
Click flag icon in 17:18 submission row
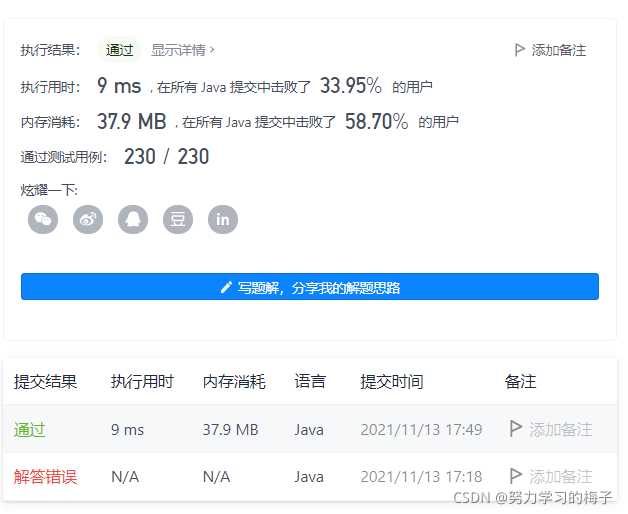click(515, 476)
